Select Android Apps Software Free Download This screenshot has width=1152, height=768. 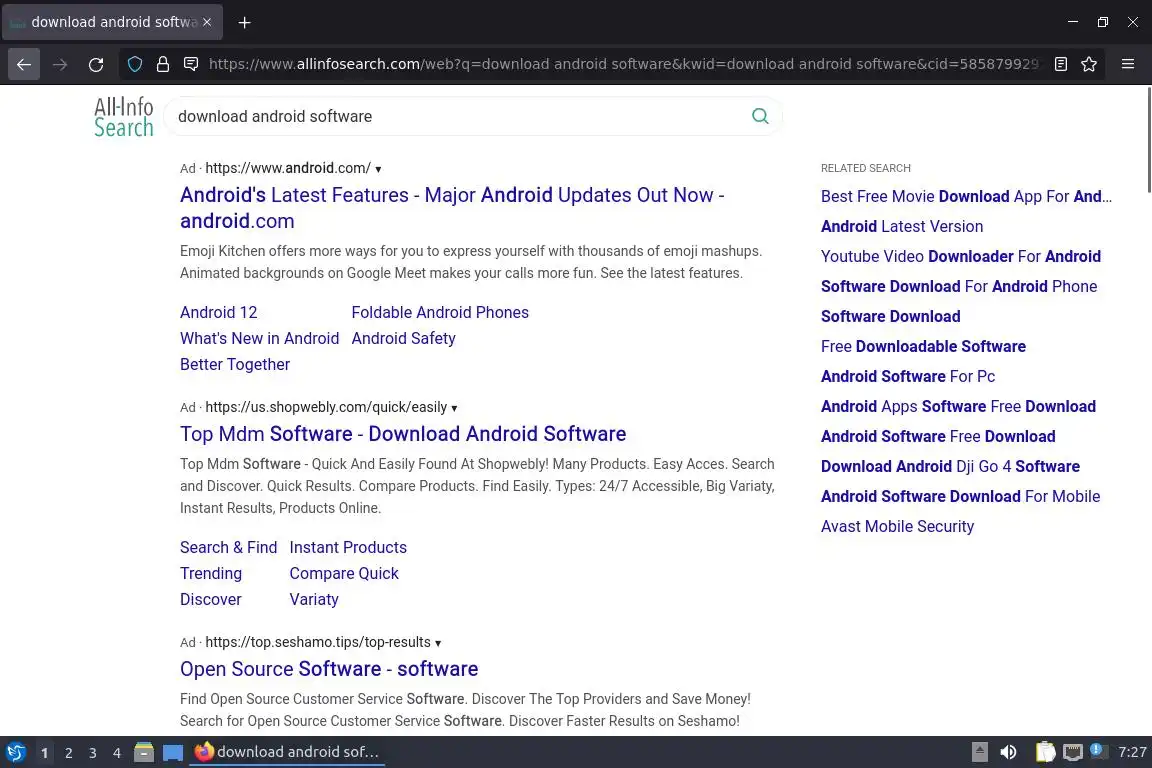pos(958,406)
